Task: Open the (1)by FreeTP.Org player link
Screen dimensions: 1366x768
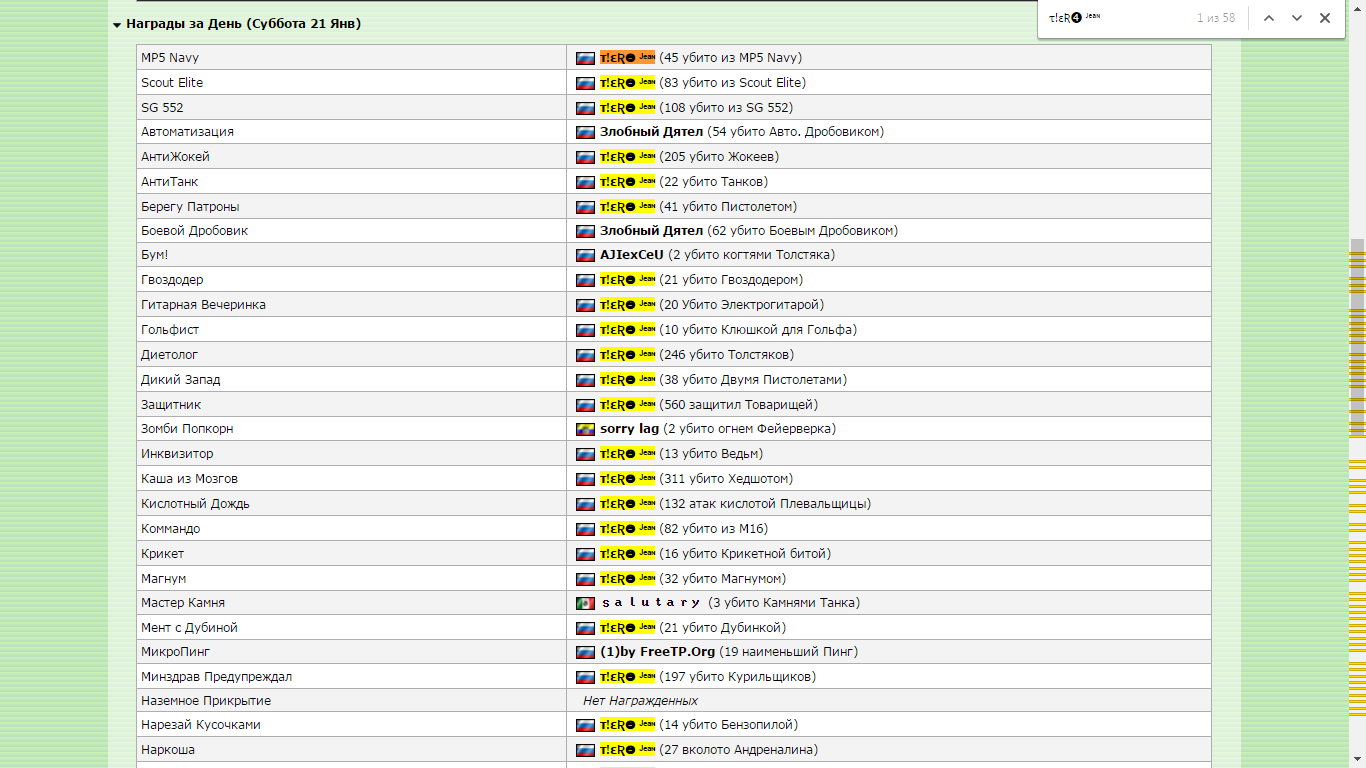Action: pyautogui.click(x=657, y=652)
